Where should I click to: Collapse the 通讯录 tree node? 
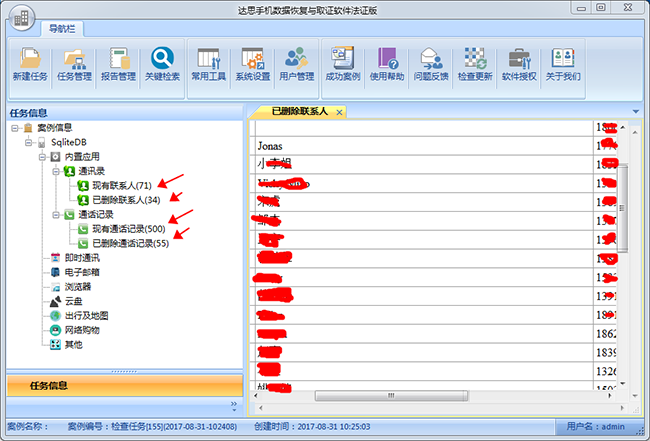(x=56, y=171)
